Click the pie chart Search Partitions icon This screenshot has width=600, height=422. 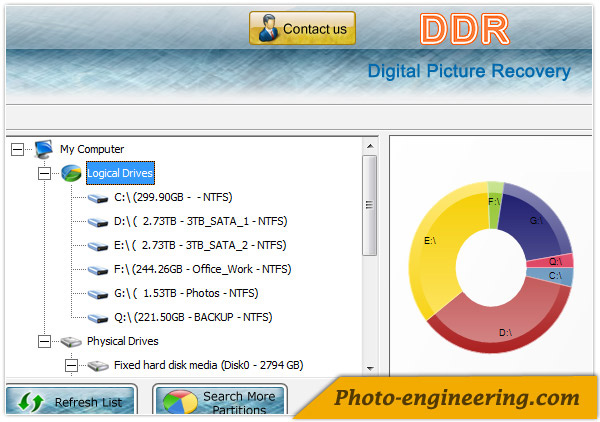coord(180,402)
